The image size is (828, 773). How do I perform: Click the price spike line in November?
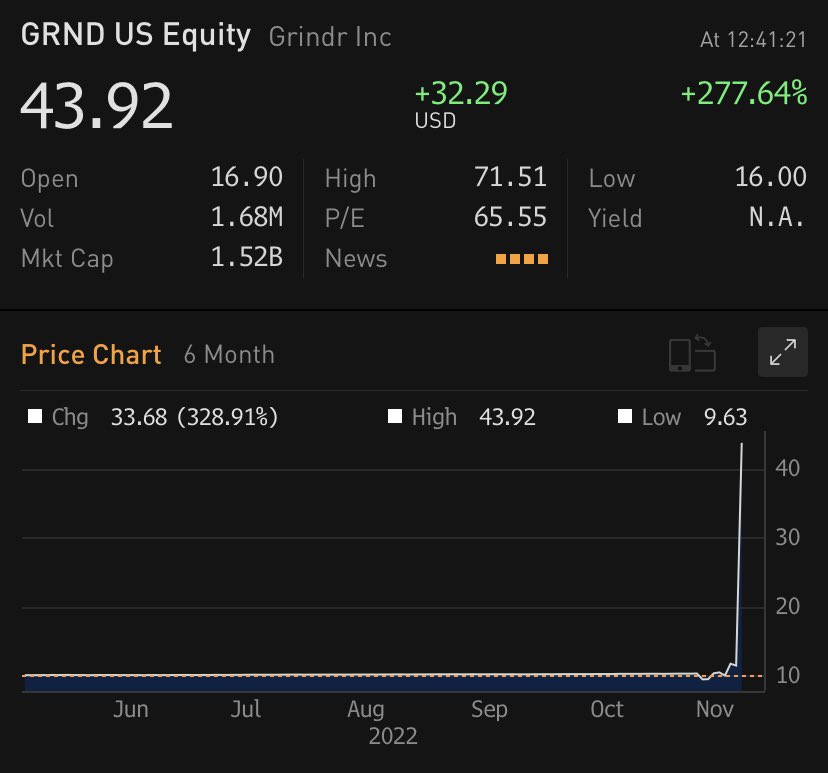coord(740,554)
